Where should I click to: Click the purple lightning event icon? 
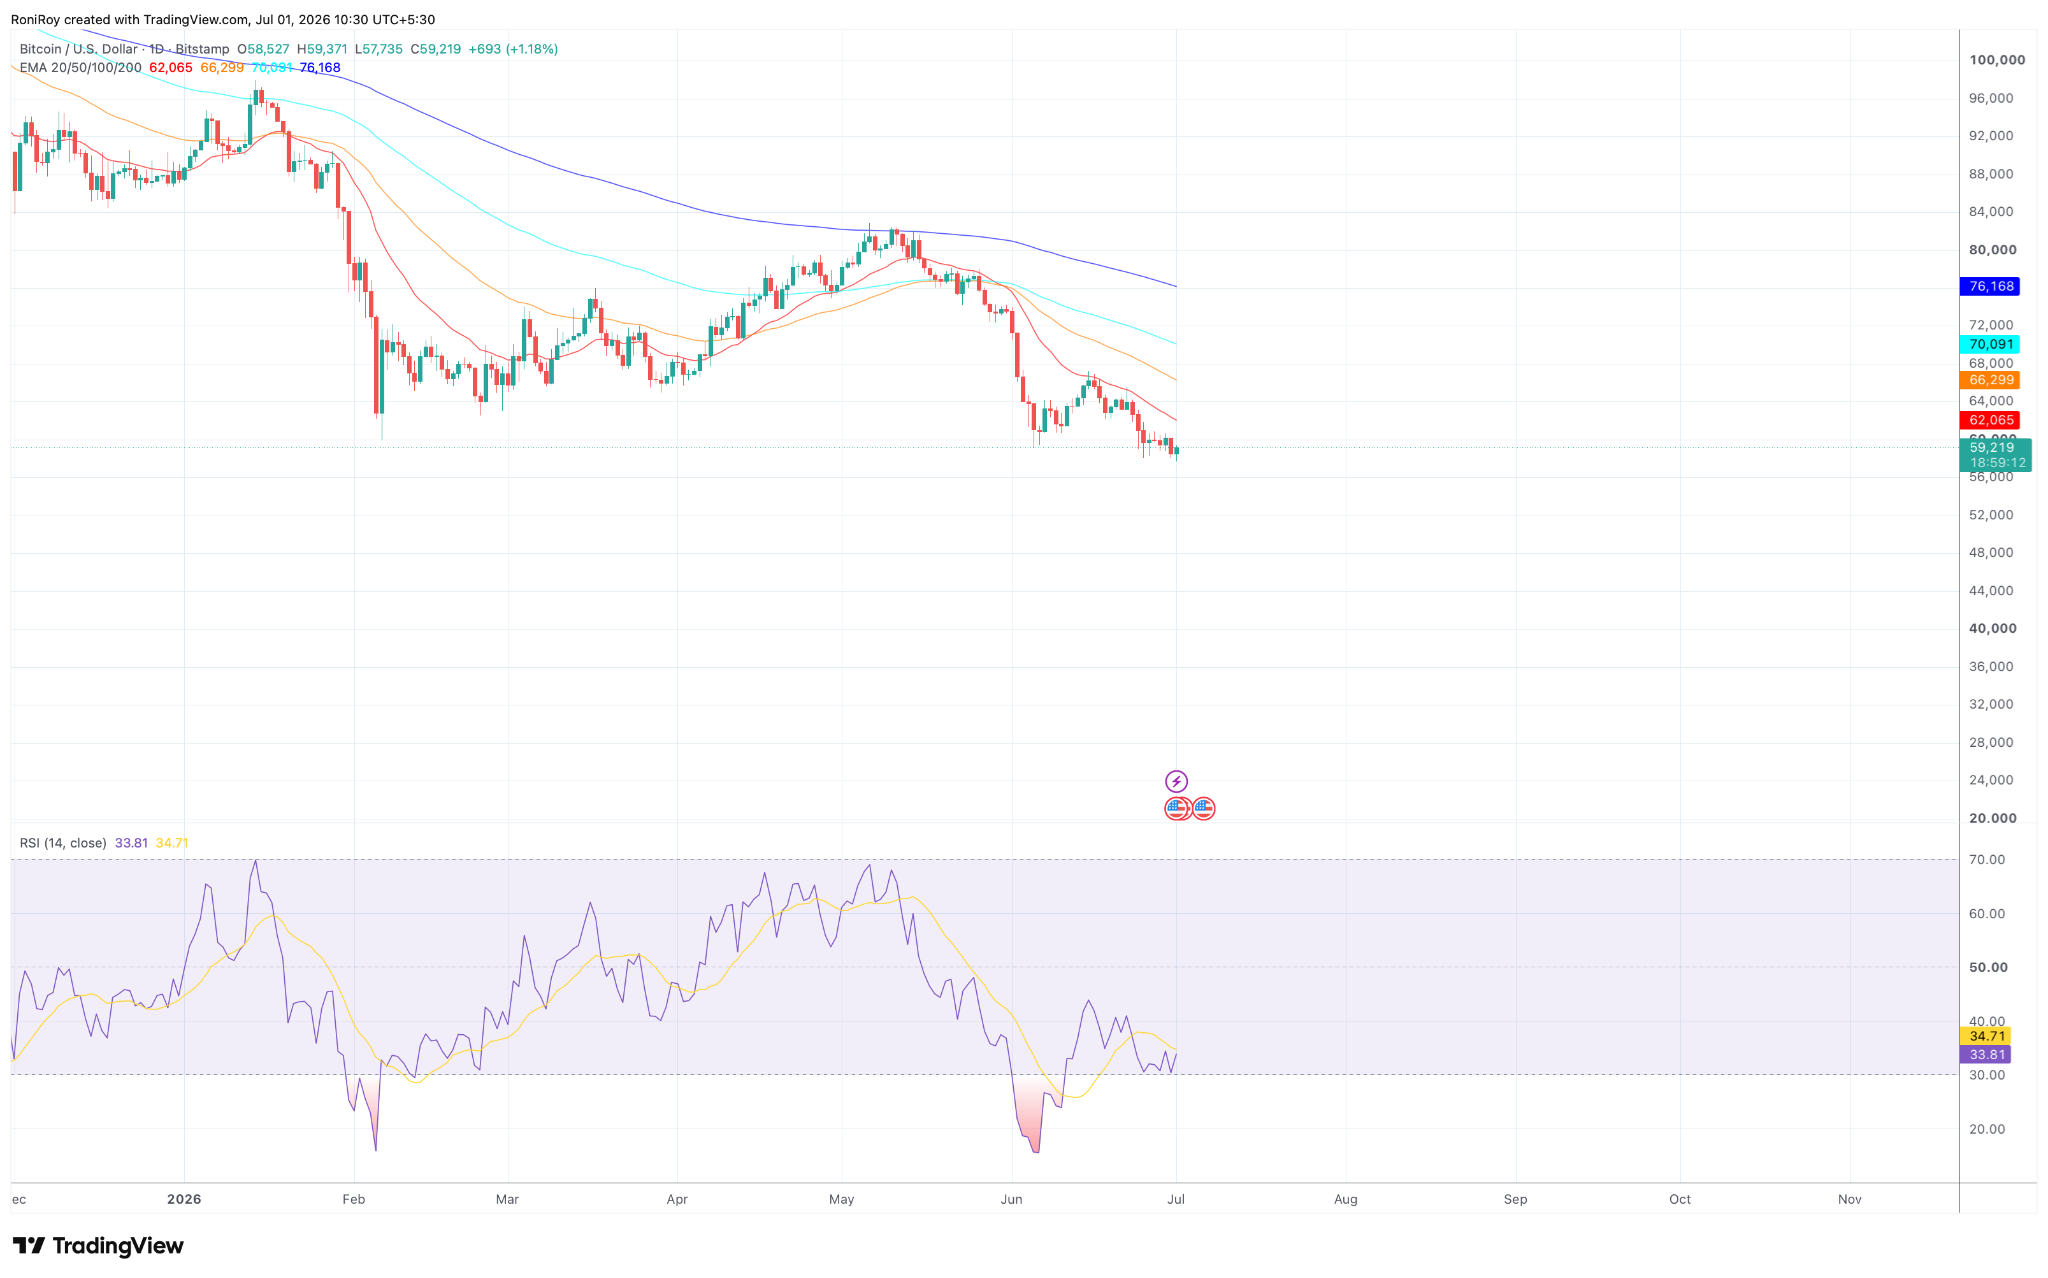1177,781
